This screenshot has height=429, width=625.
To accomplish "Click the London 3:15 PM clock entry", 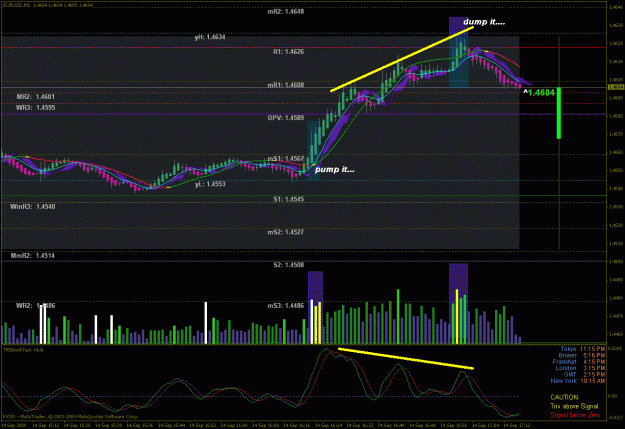I will (x=580, y=368).
